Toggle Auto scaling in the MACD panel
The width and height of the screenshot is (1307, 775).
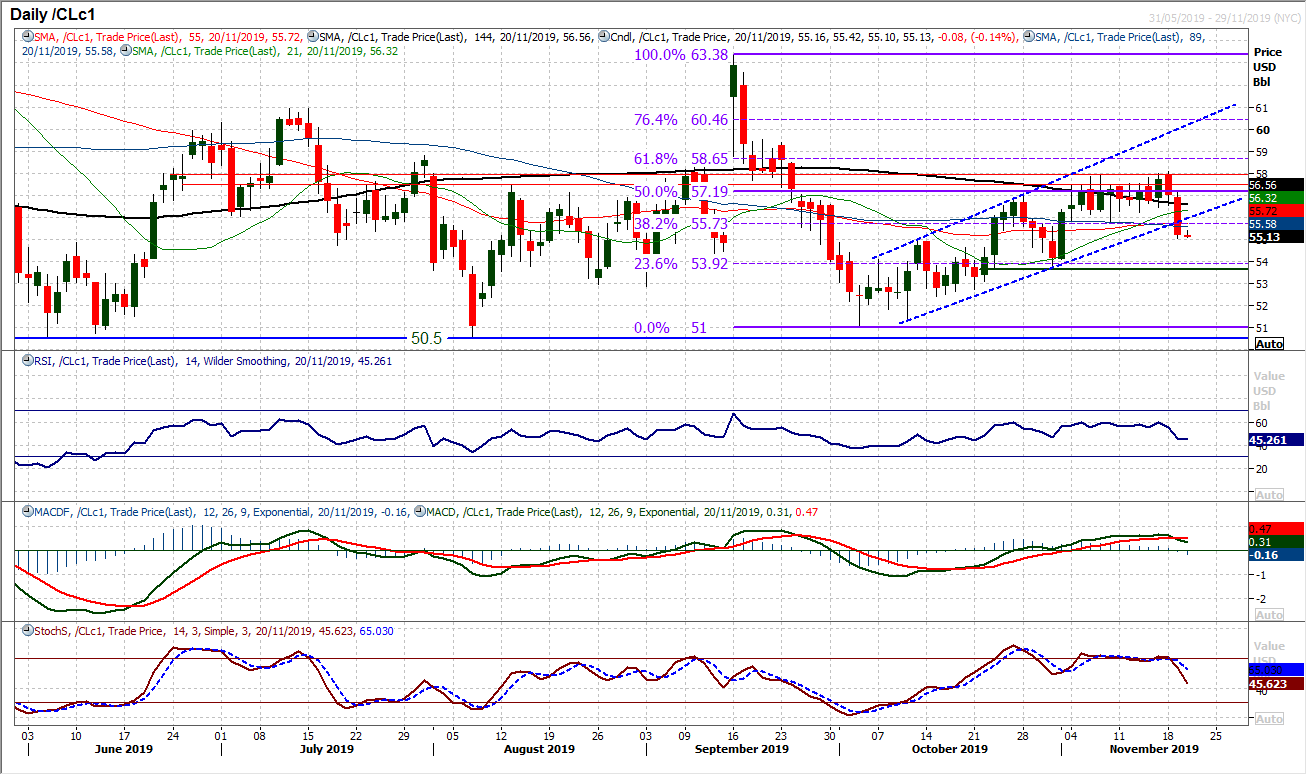[1268, 615]
